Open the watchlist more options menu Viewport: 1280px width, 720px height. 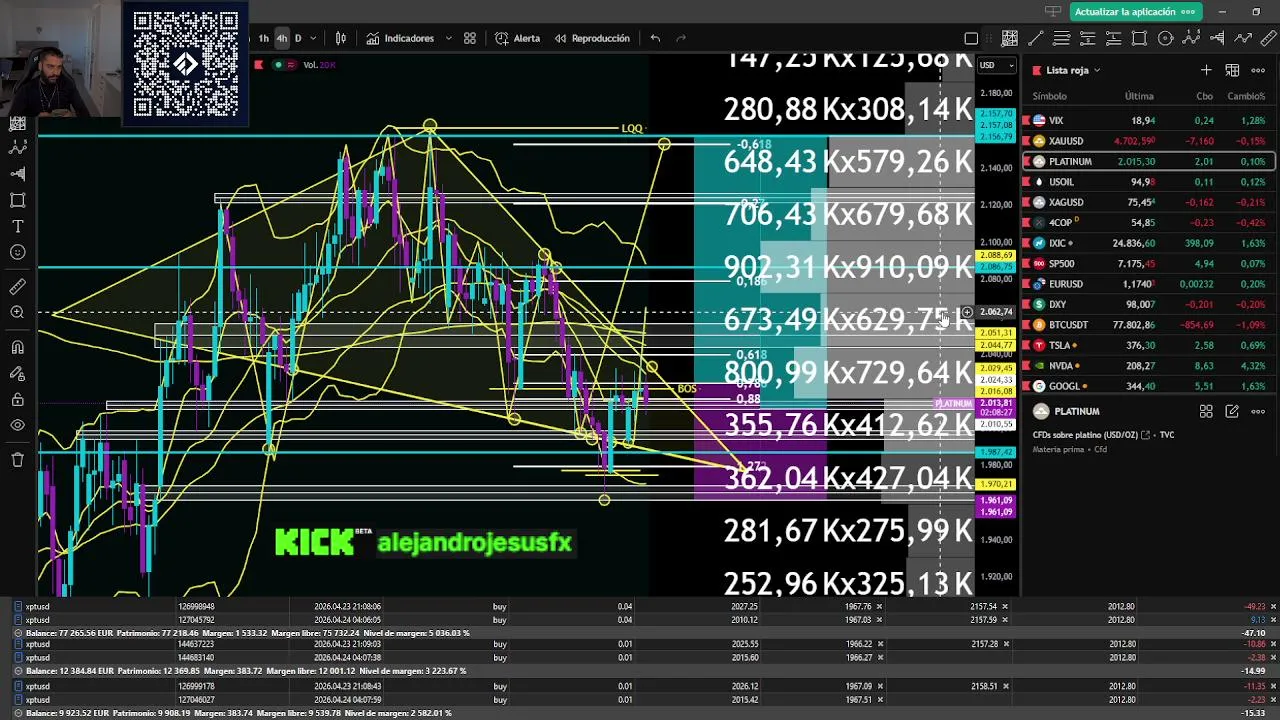coord(1258,70)
